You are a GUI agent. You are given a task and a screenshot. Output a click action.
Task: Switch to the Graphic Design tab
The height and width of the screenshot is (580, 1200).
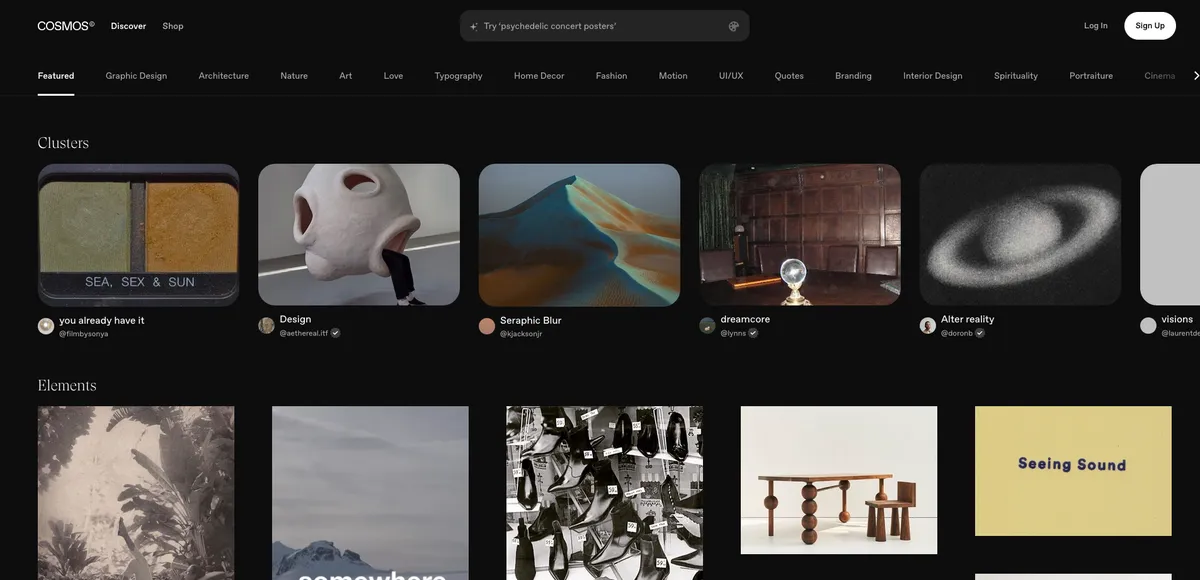[136, 76]
